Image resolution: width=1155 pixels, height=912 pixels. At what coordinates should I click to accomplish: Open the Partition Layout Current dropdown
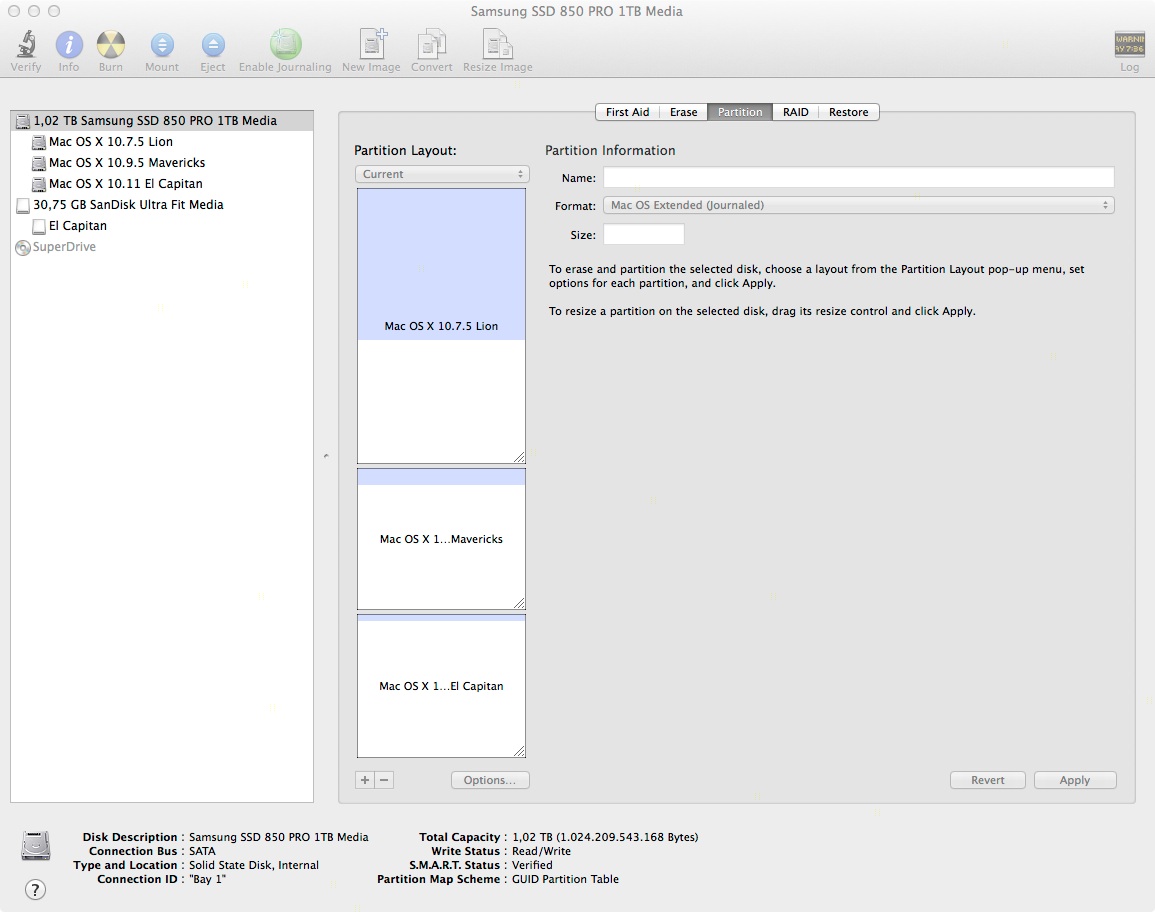click(x=442, y=174)
